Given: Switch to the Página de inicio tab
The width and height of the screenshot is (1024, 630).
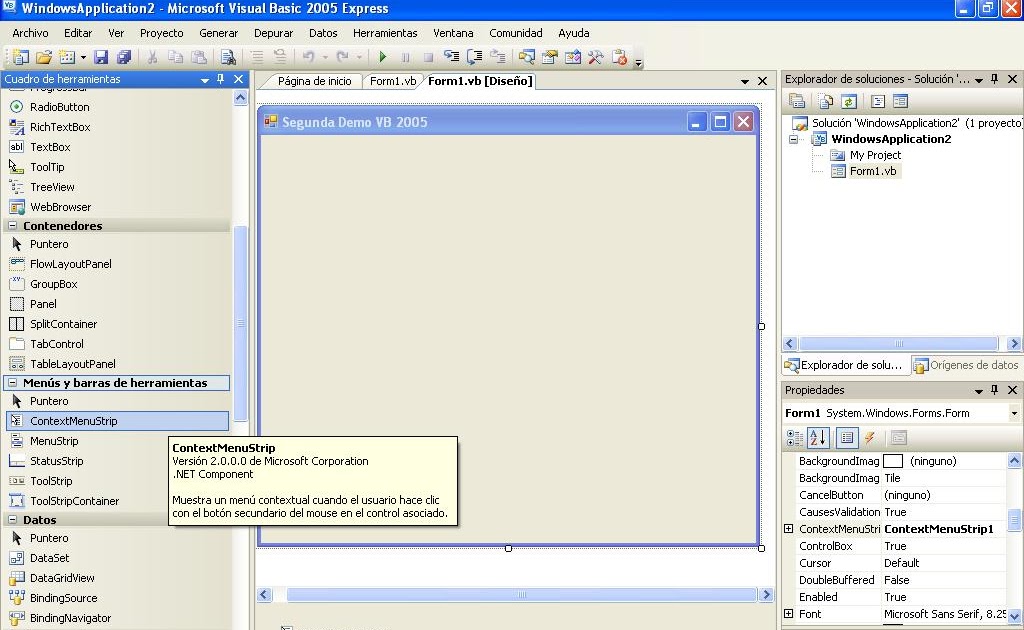Looking at the screenshot, I should pos(314,81).
